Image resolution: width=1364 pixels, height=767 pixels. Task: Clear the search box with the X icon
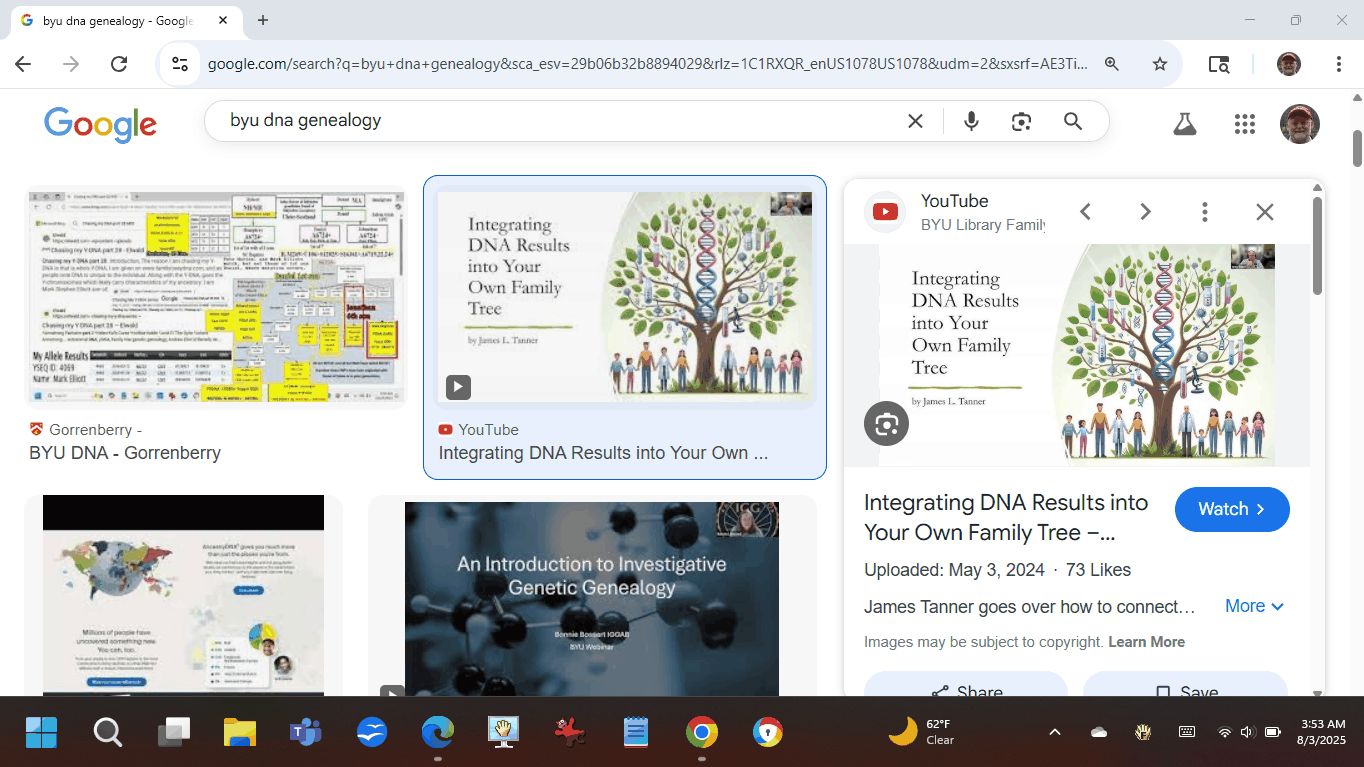pyautogui.click(x=915, y=121)
